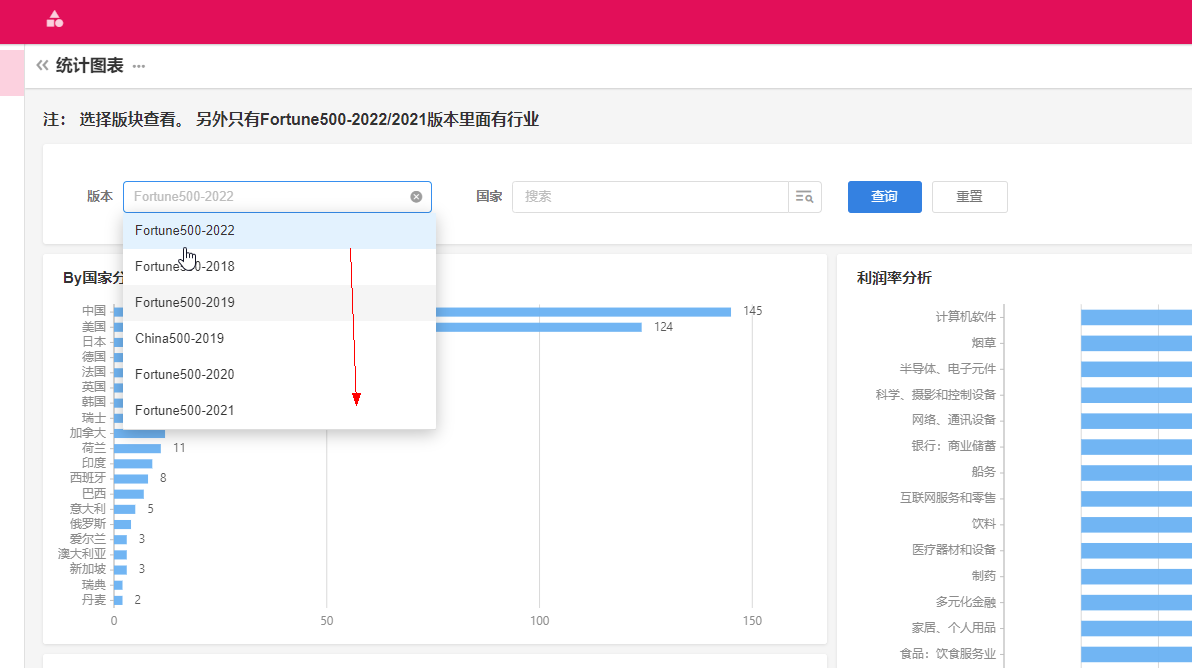The image size is (1192, 668).
Task: Select Fortune500-2021 version
Action: click(x=185, y=411)
